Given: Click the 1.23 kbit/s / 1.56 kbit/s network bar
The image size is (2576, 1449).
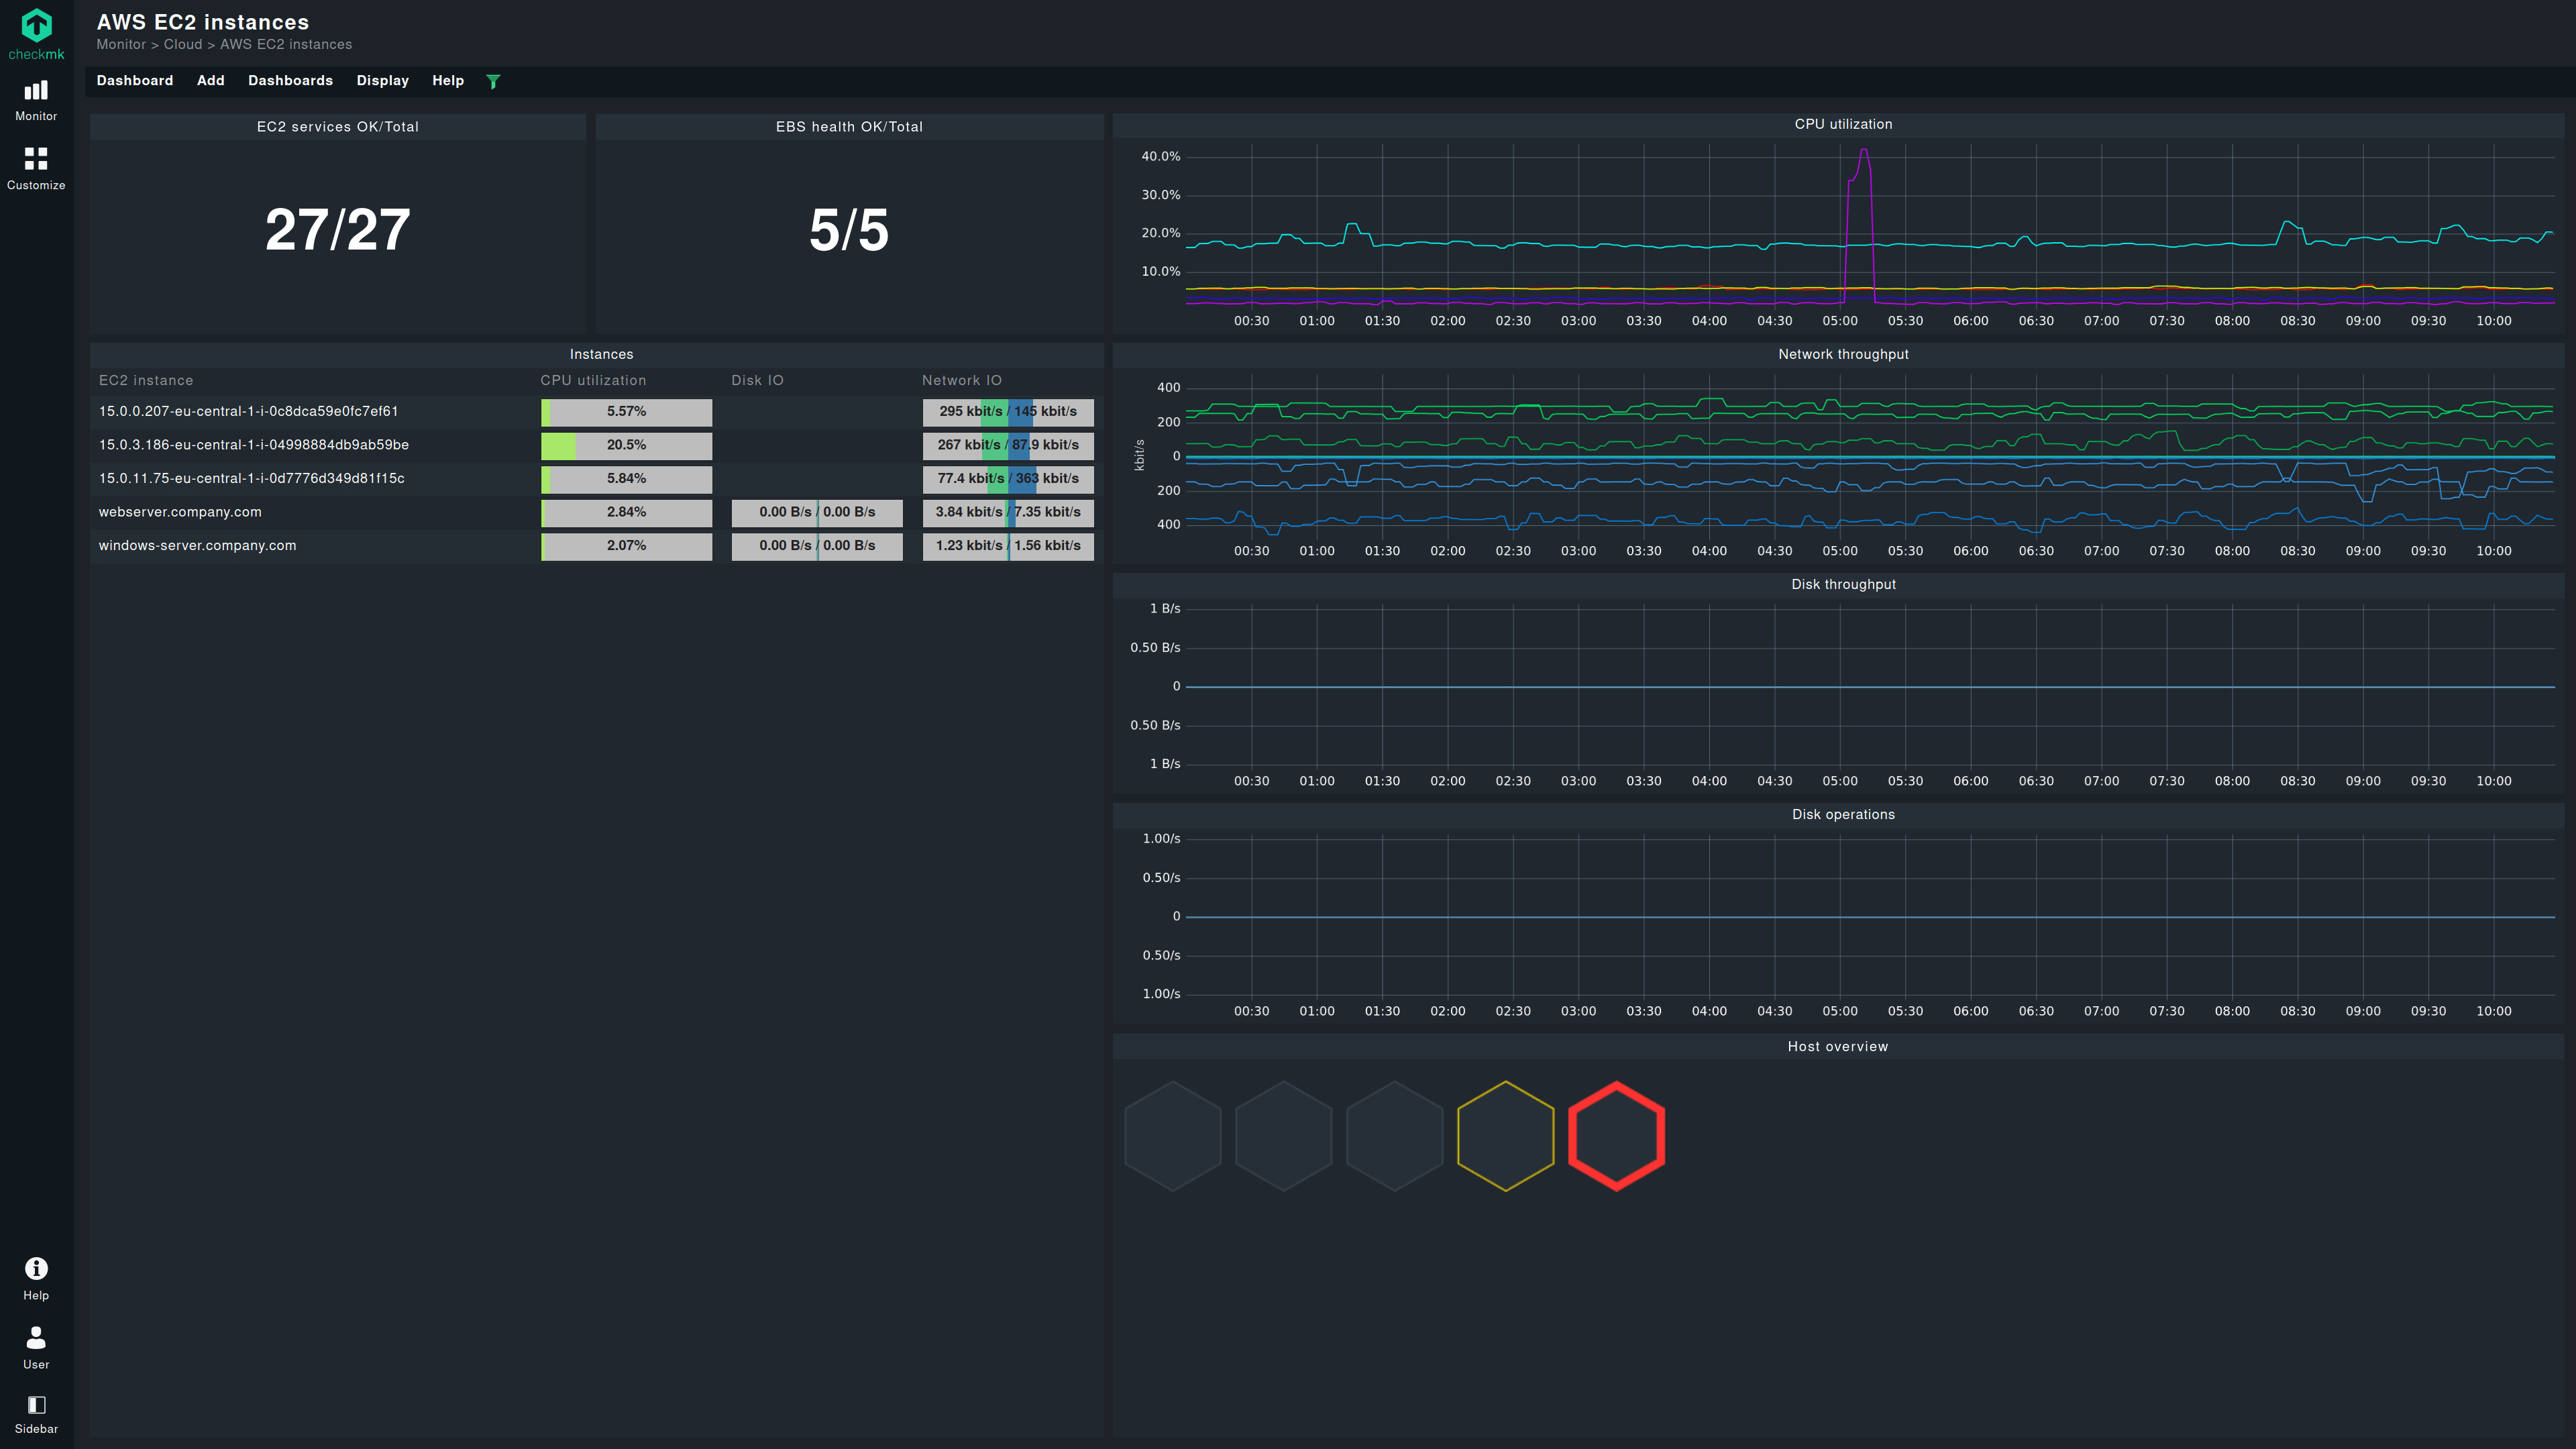Looking at the screenshot, I should point(1008,546).
